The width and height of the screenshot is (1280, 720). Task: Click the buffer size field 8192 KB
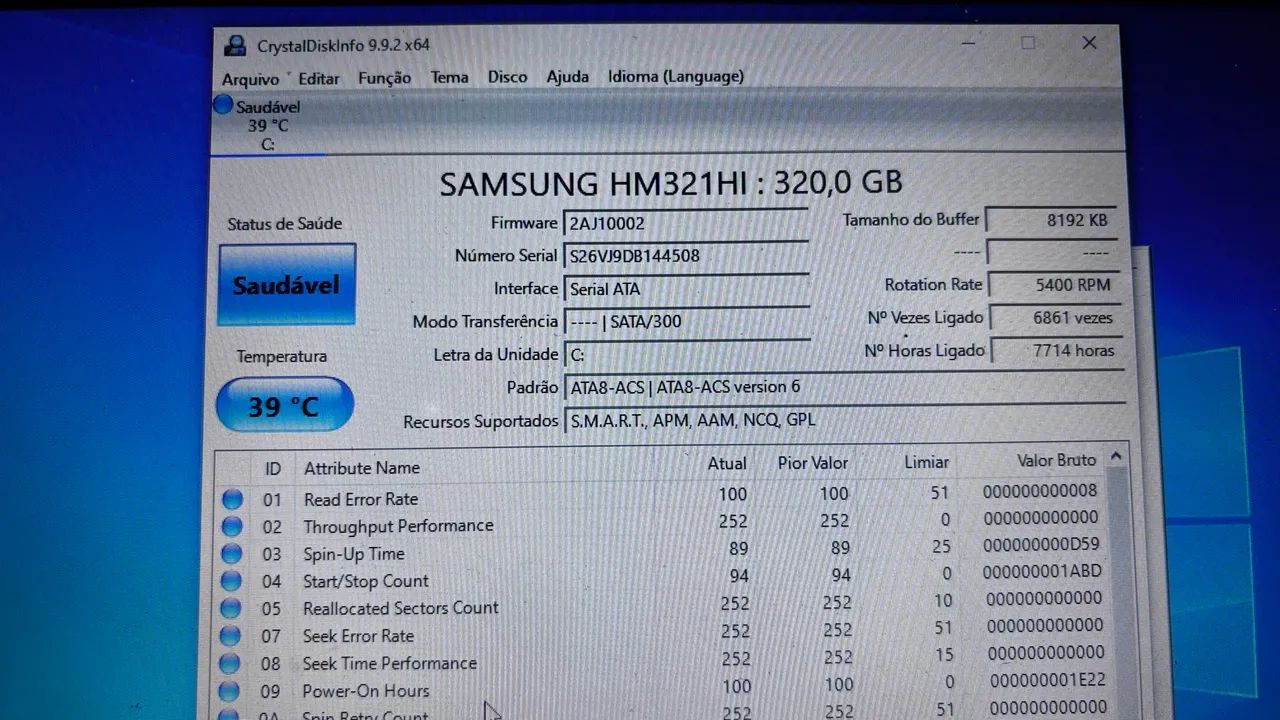click(1053, 220)
